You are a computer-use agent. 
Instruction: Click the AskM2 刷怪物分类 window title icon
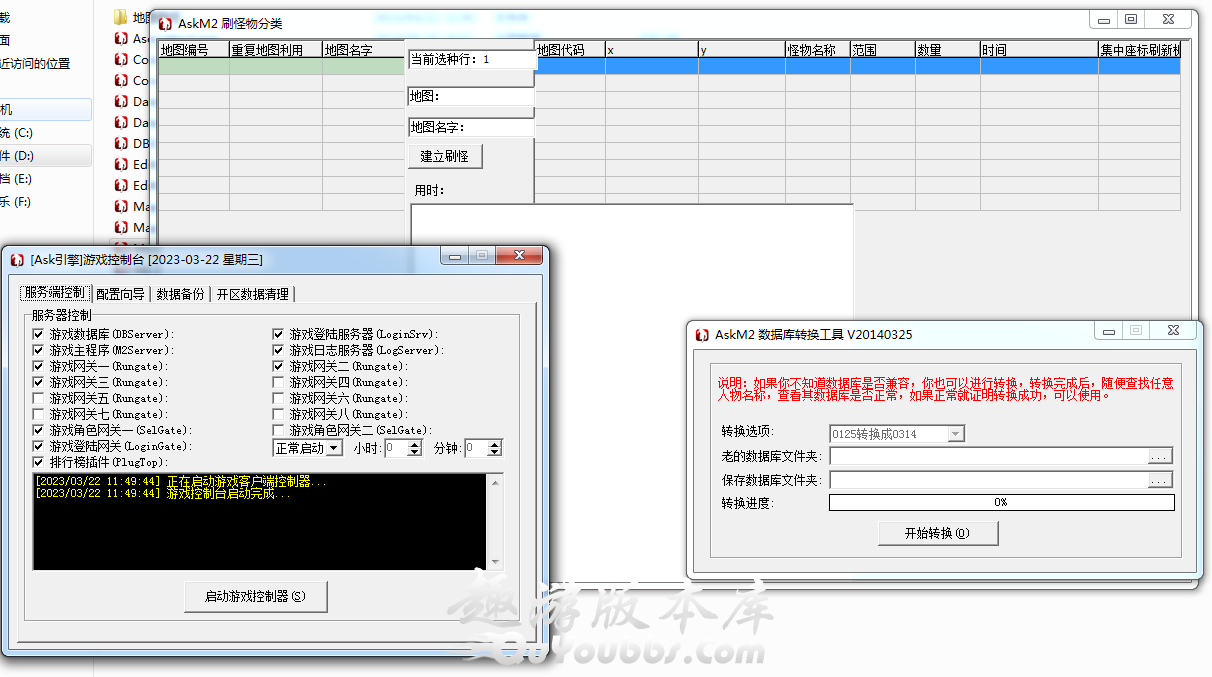165,24
